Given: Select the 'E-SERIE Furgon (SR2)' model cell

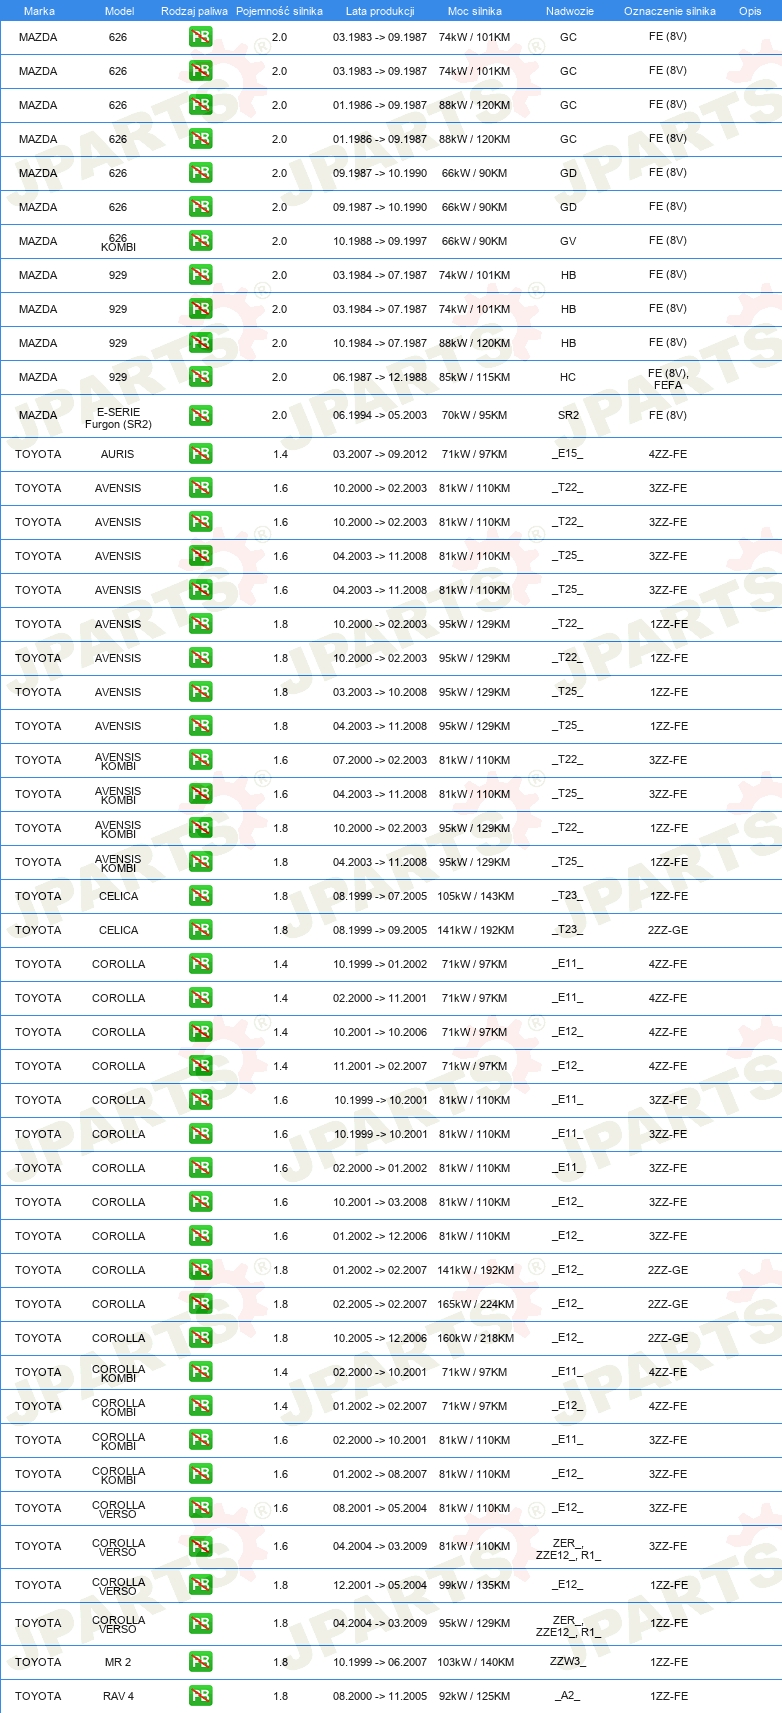Looking at the screenshot, I should click(118, 418).
